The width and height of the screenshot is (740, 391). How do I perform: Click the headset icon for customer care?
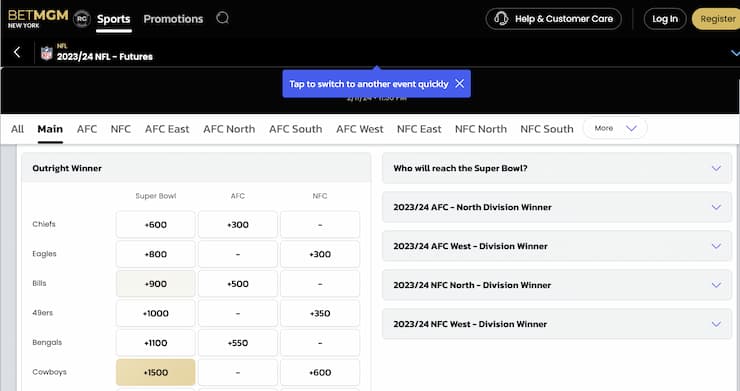pyautogui.click(x=501, y=18)
